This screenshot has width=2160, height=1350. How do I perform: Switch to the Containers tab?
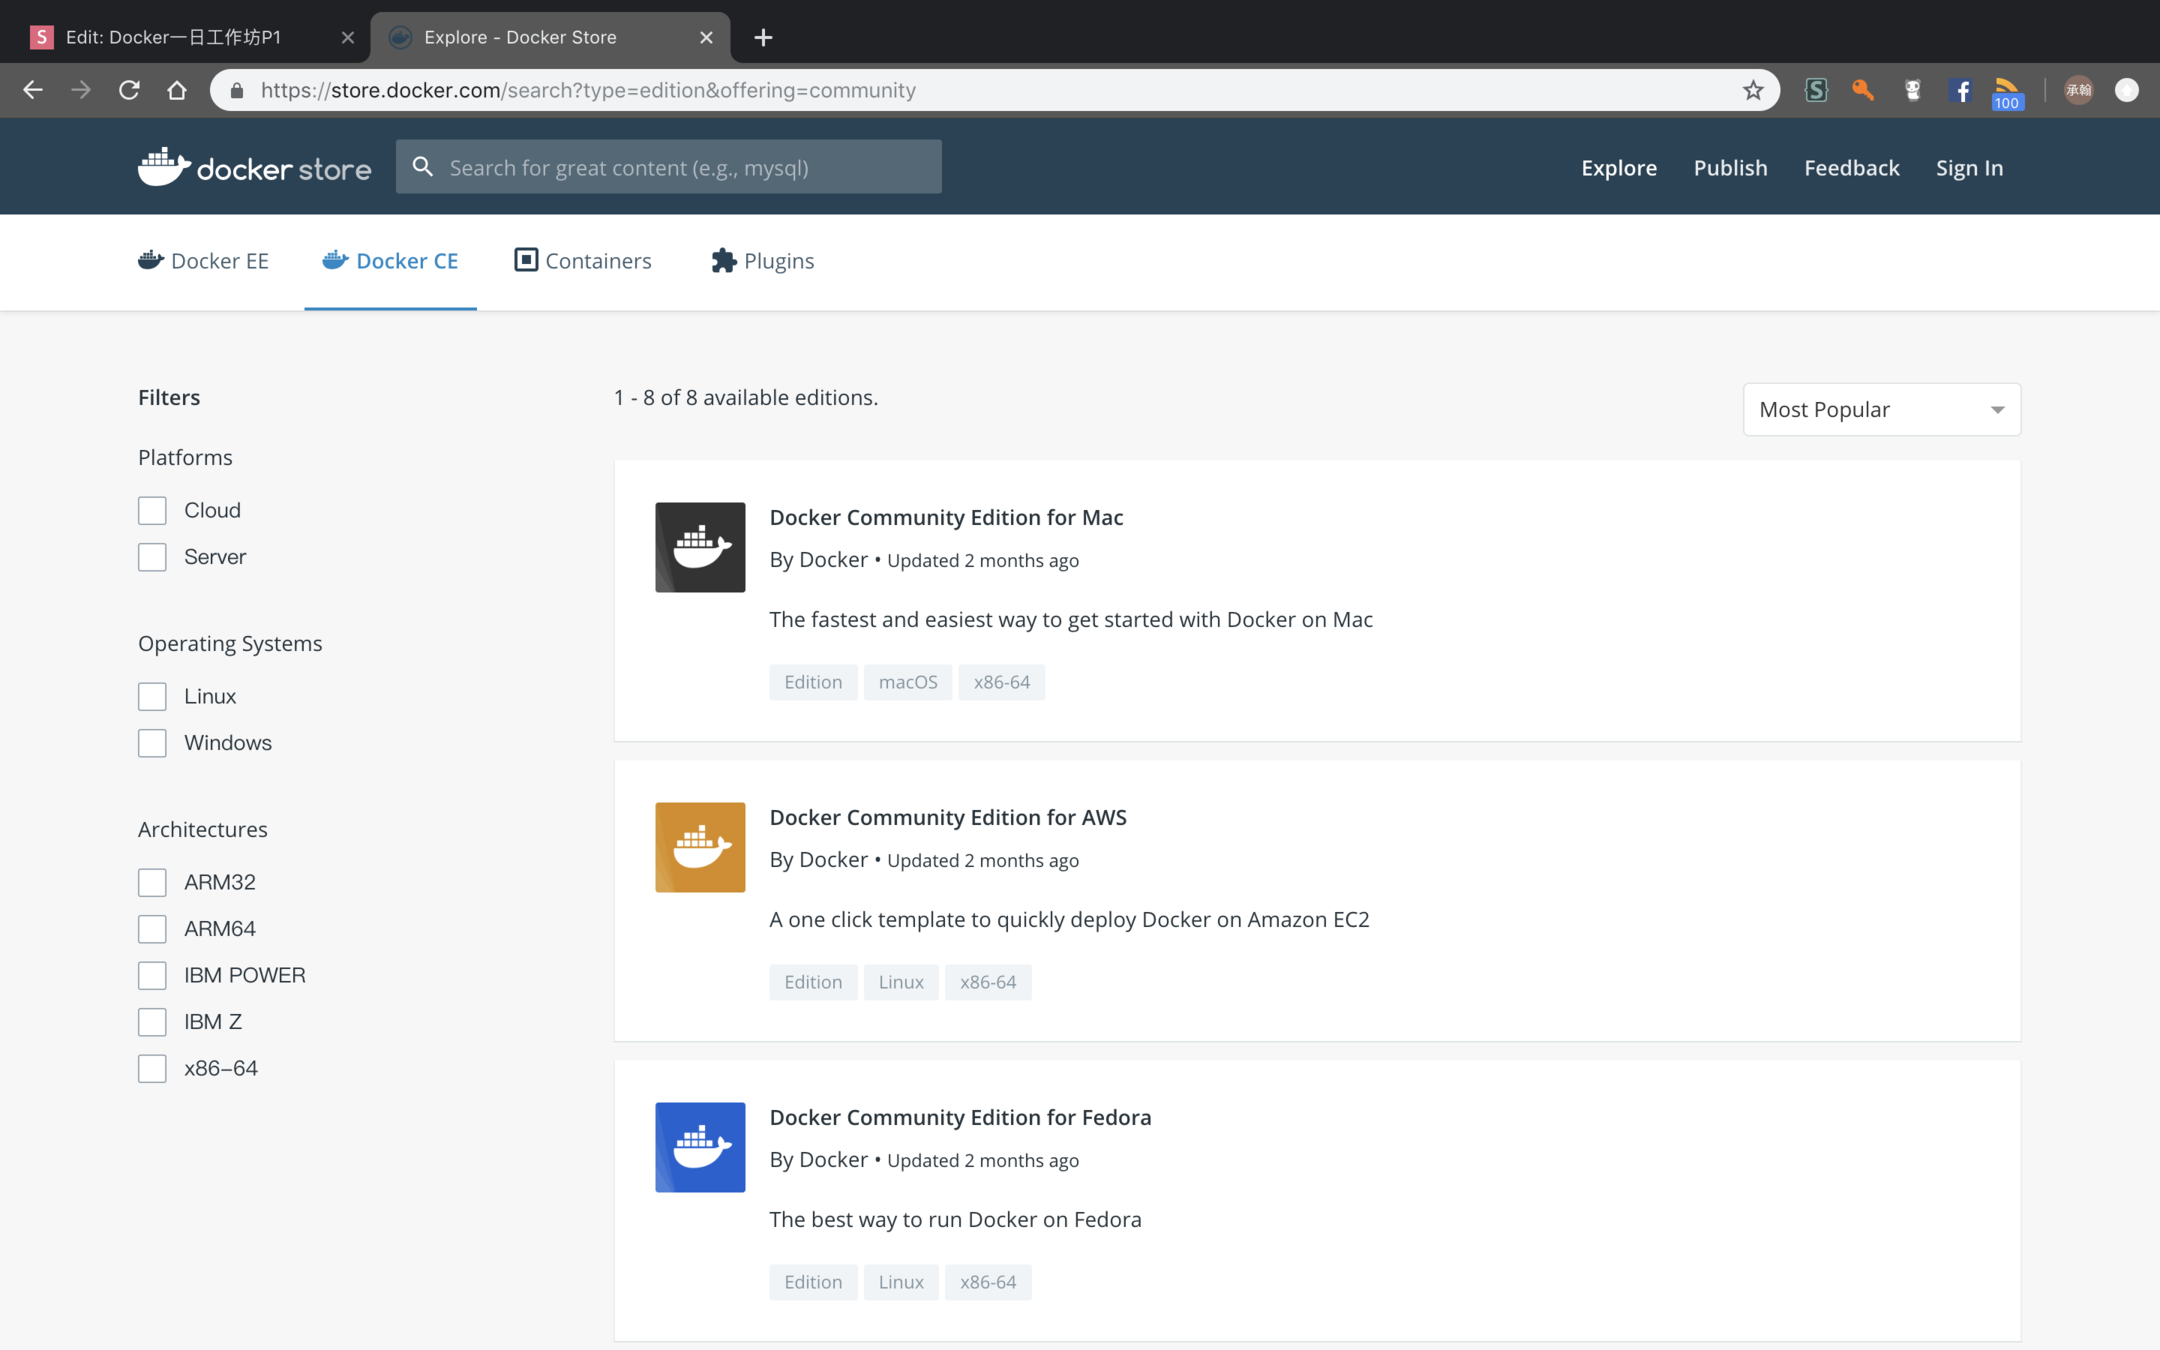583,261
